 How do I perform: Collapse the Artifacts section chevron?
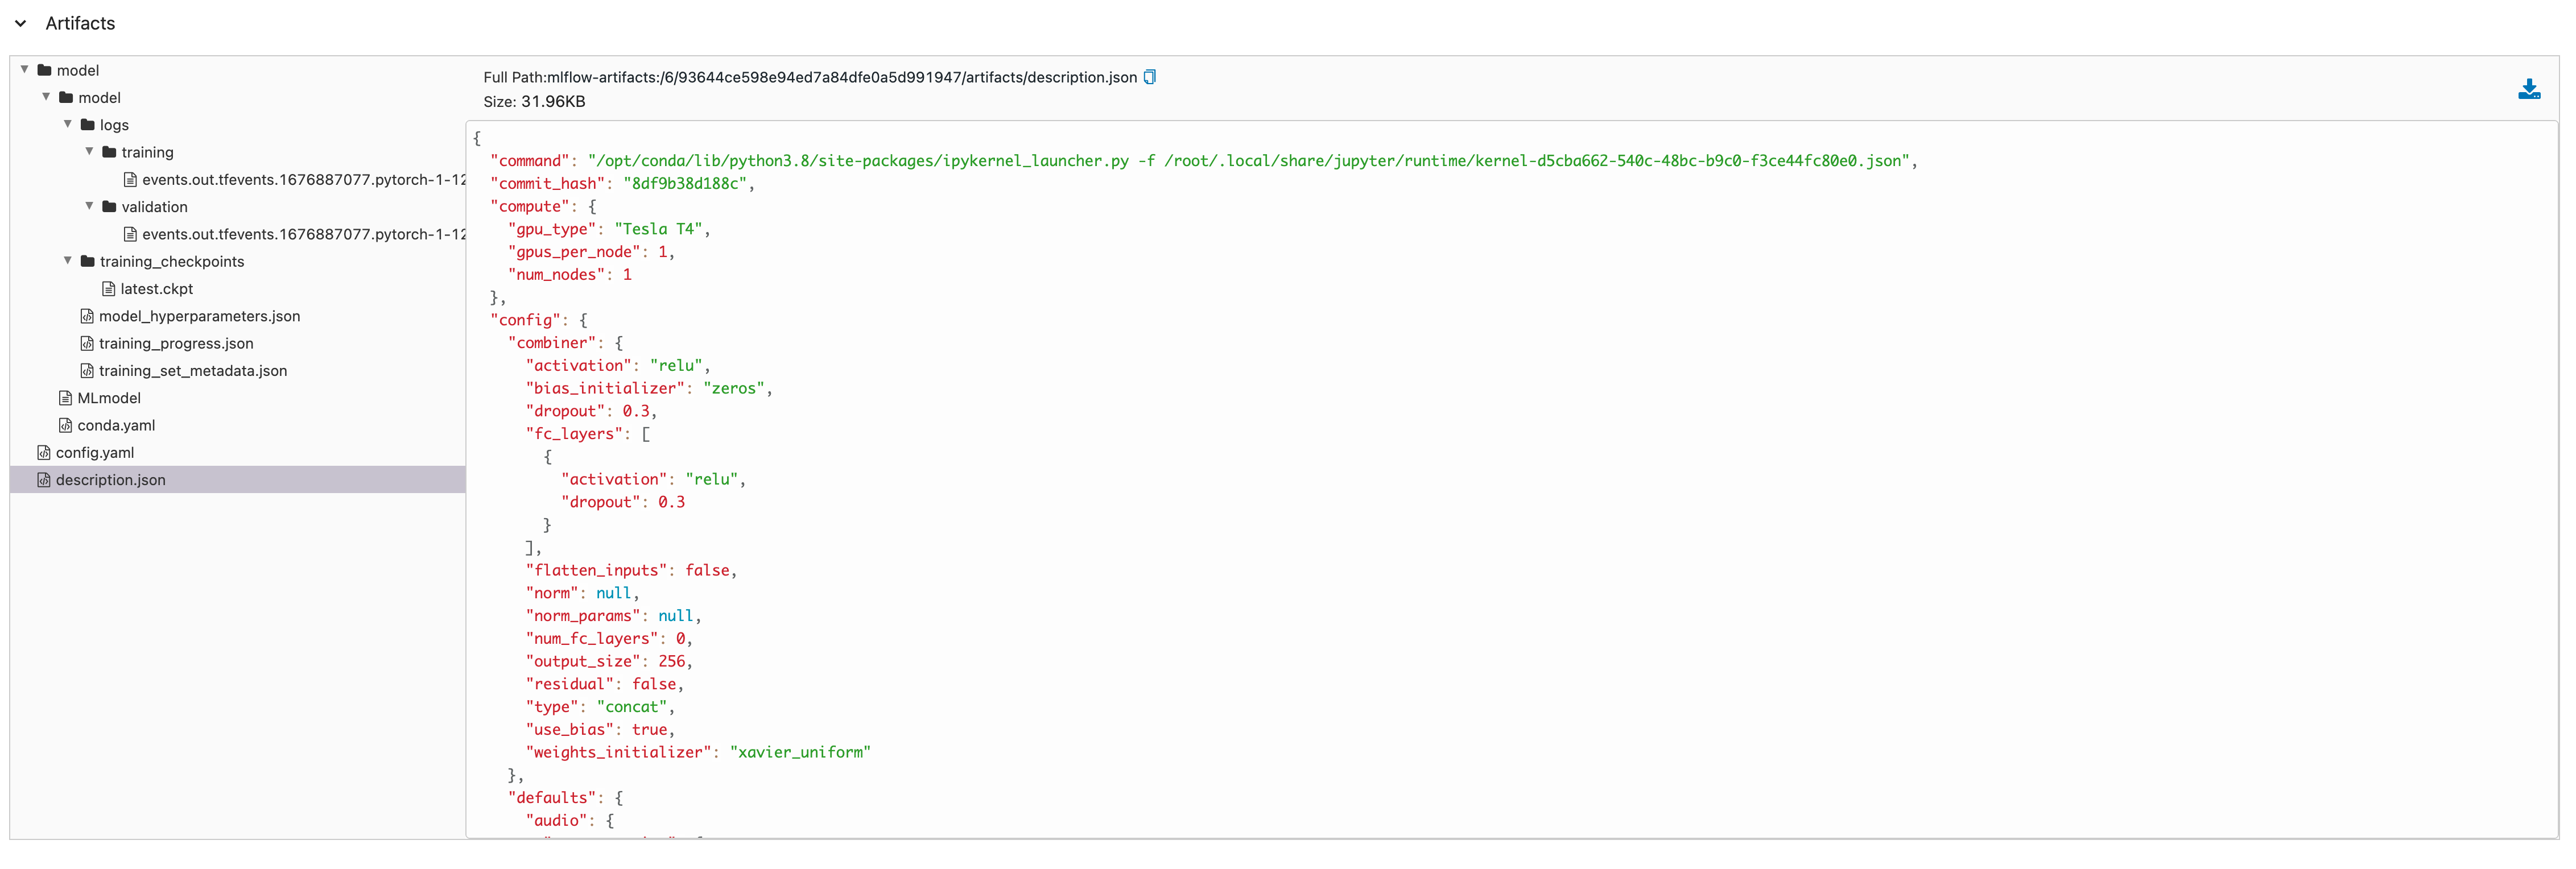click(20, 23)
